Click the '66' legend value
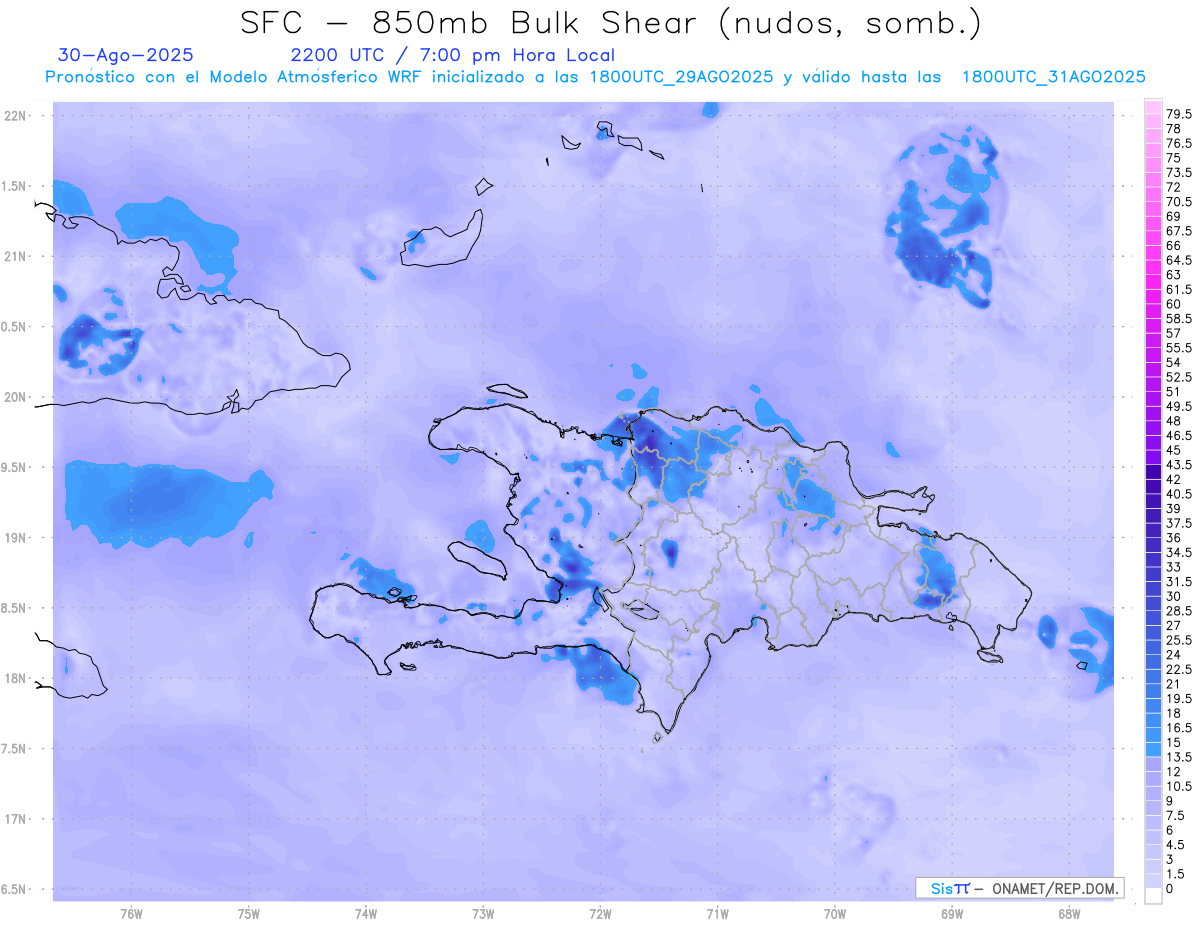Image resolution: width=1200 pixels, height=927 pixels. tap(1174, 245)
